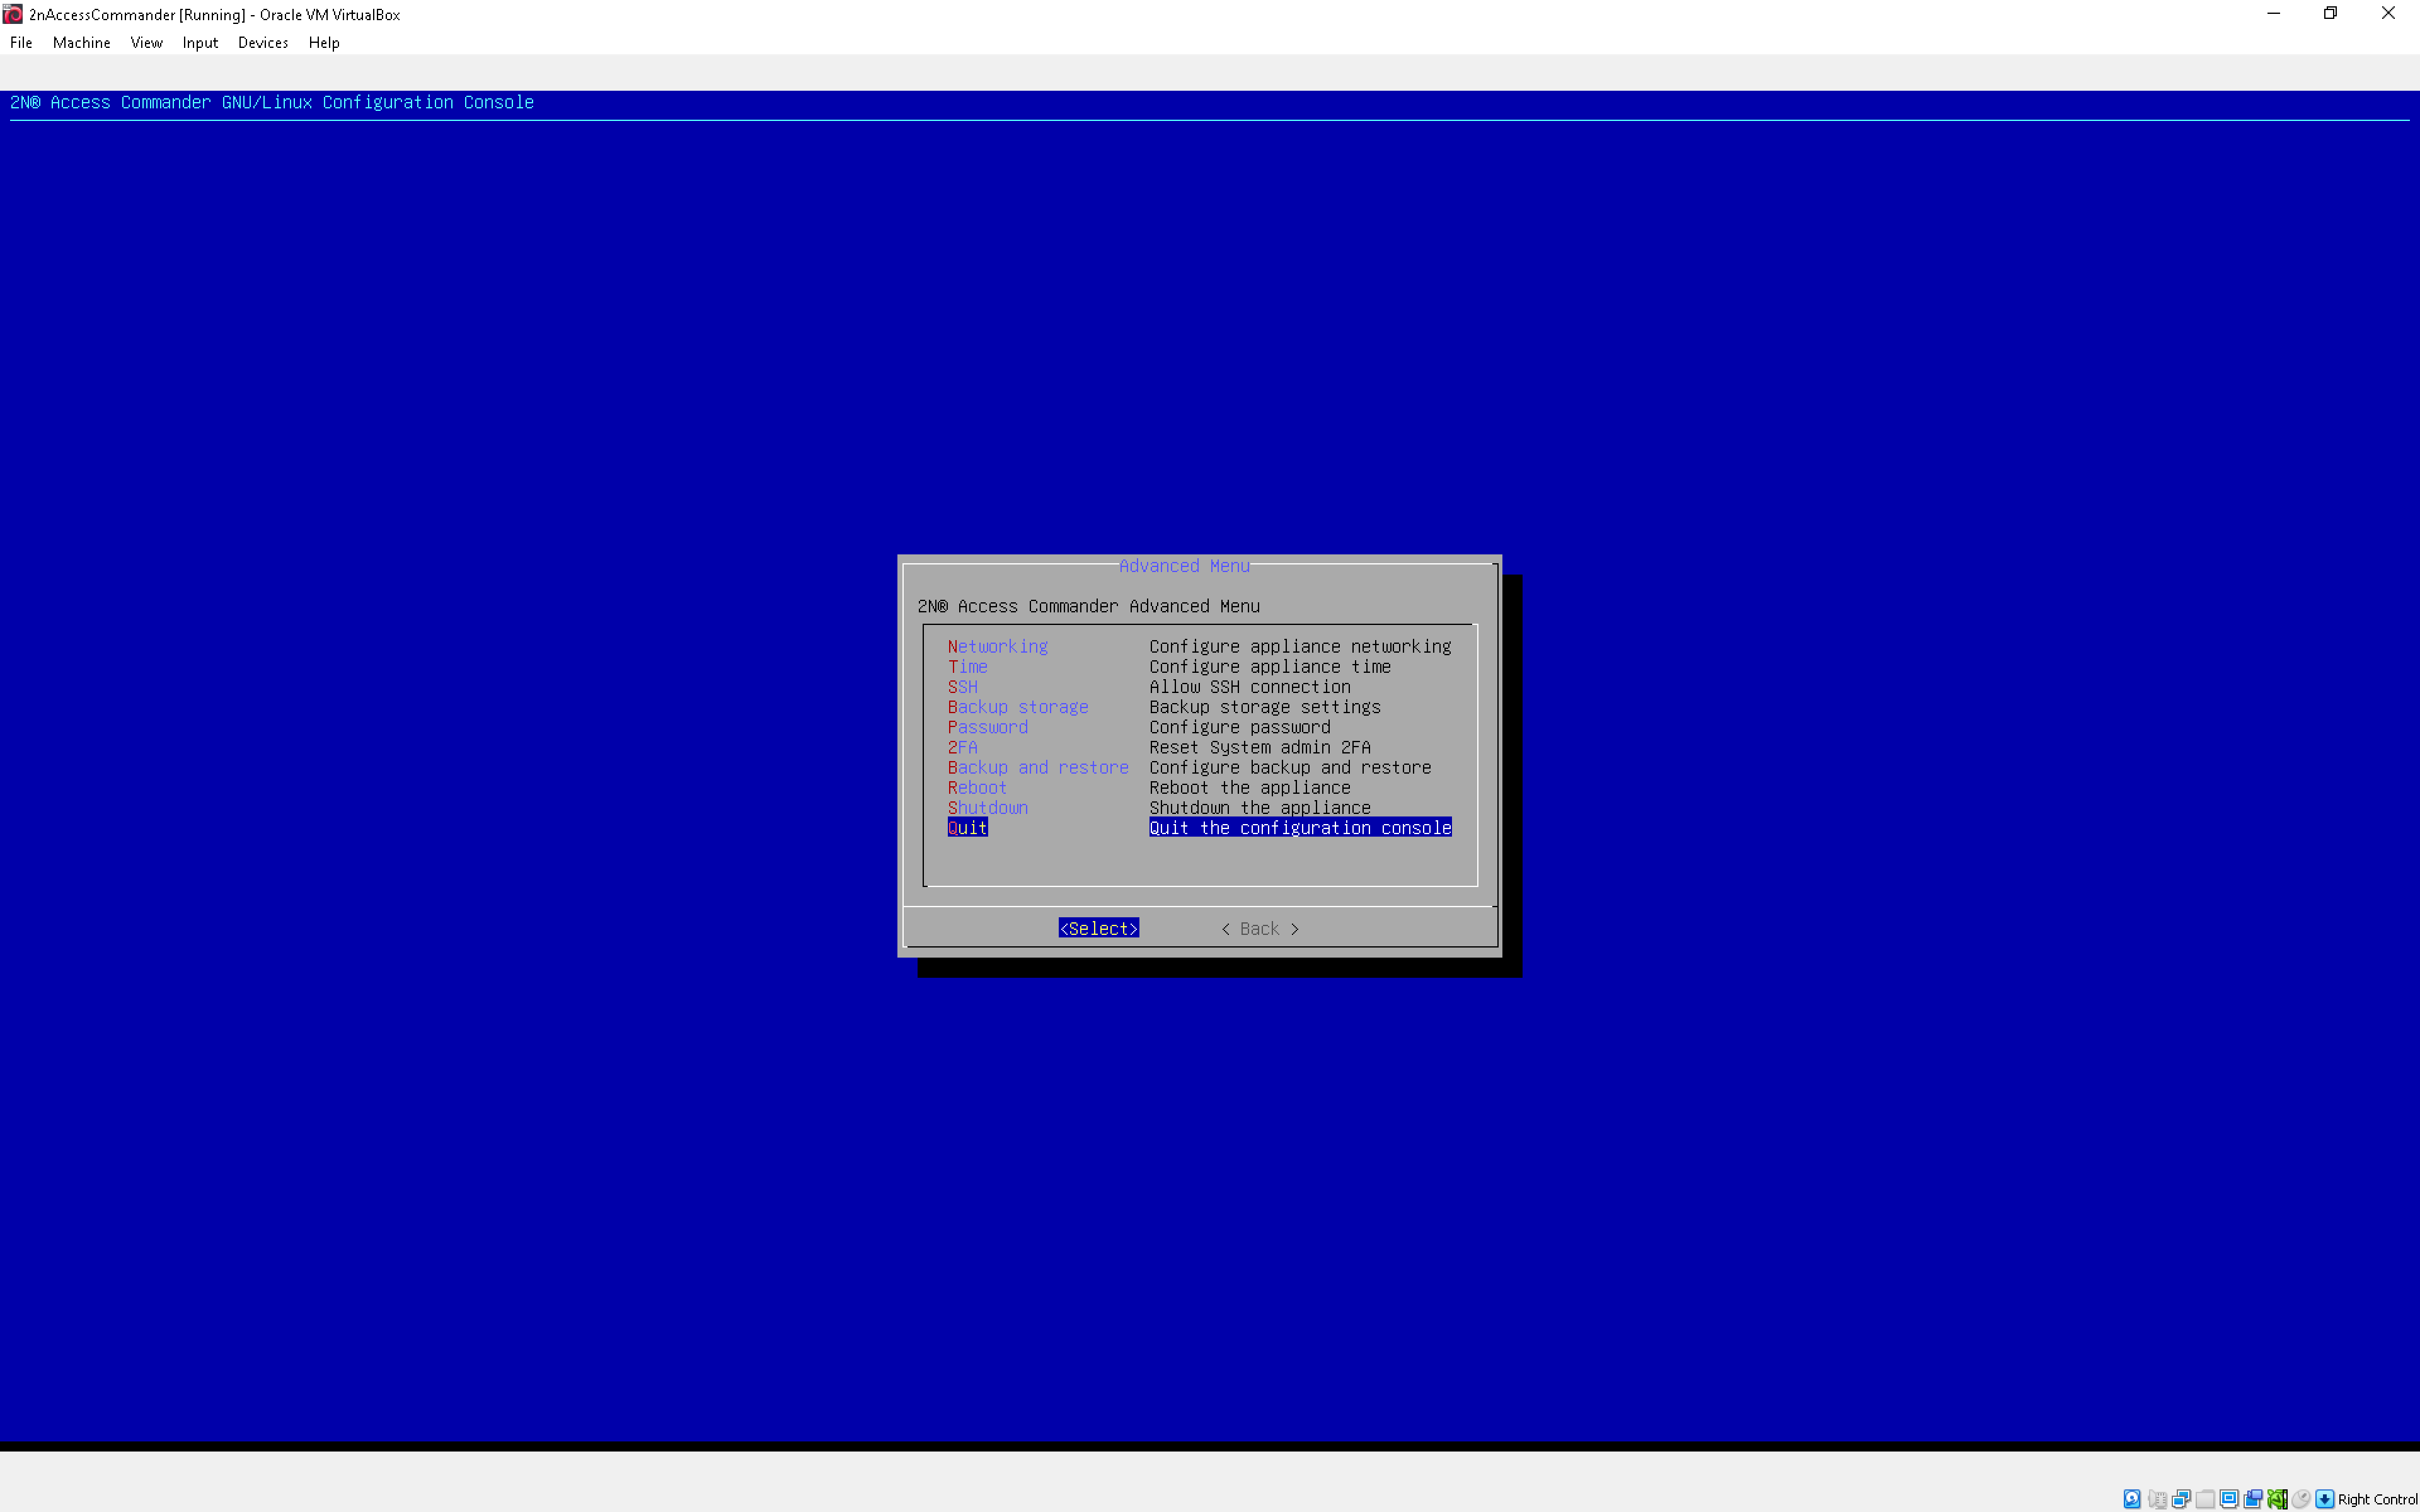Click the VirtualBox window logo icon

12,14
